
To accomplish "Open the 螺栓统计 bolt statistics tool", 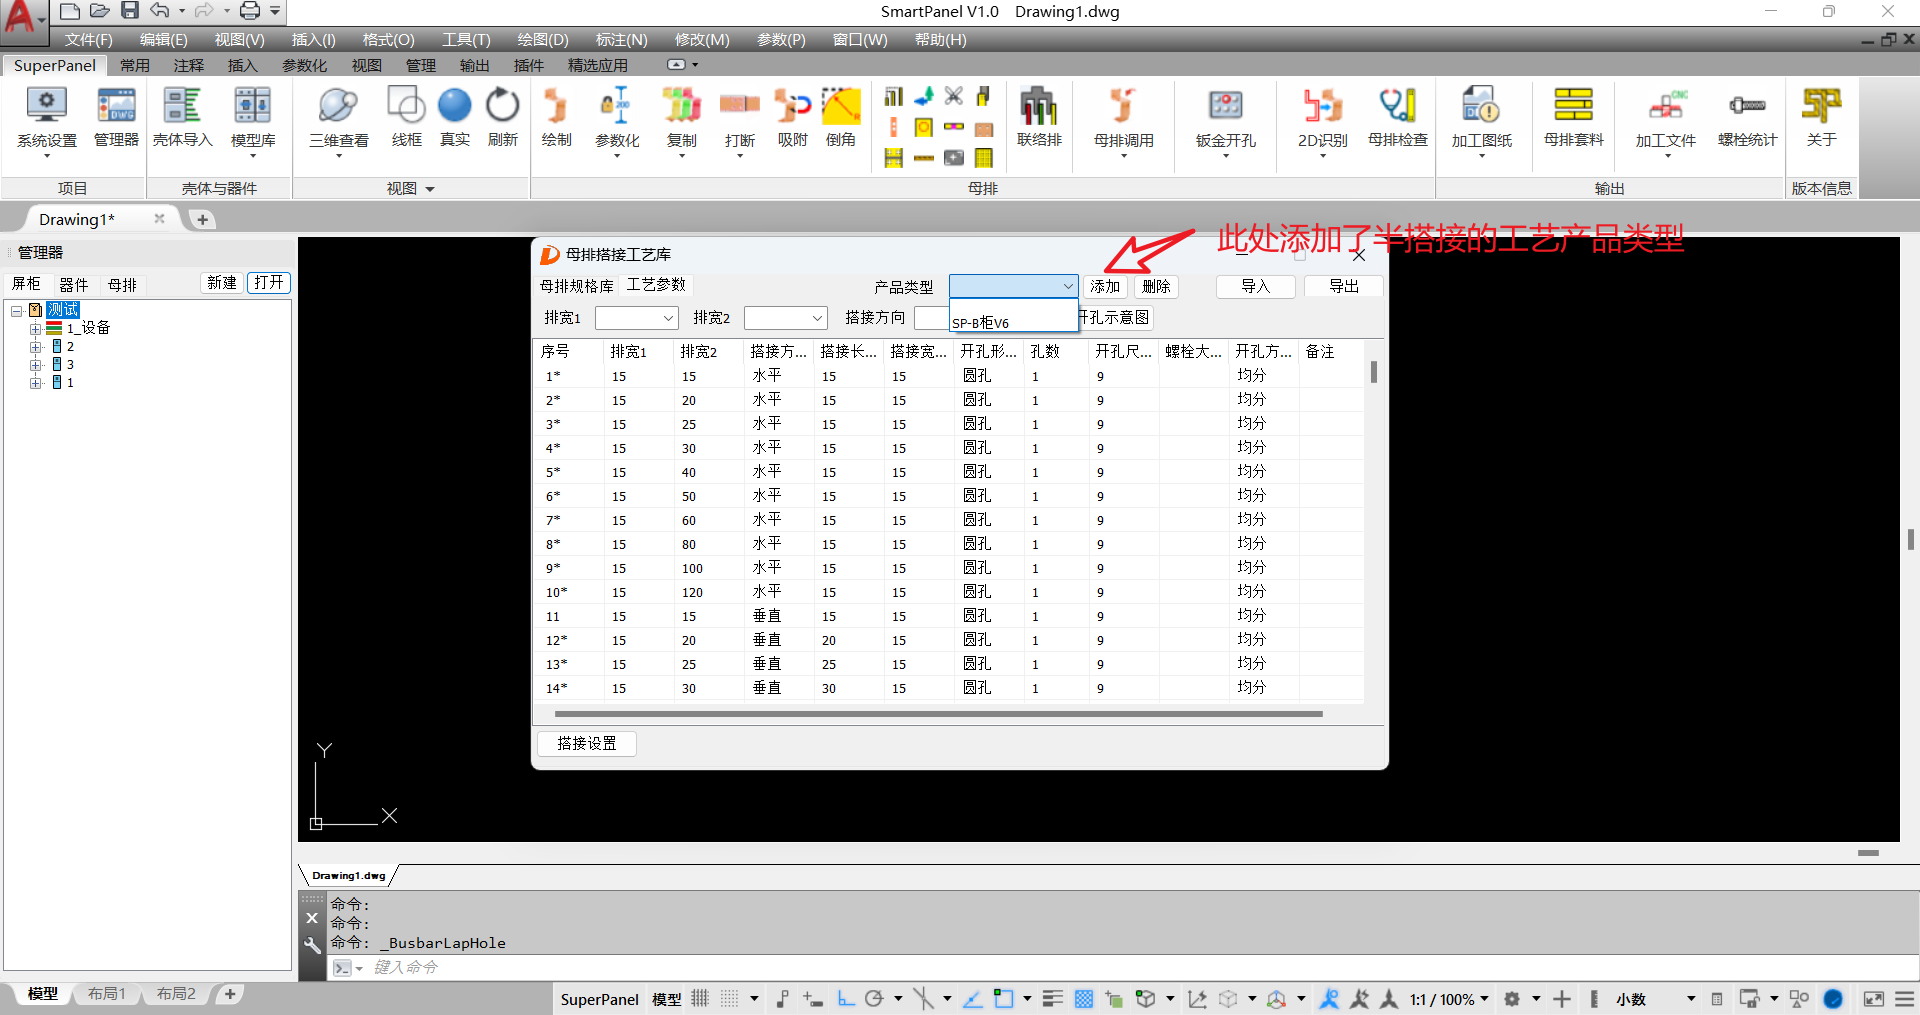I will pos(1747,119).
